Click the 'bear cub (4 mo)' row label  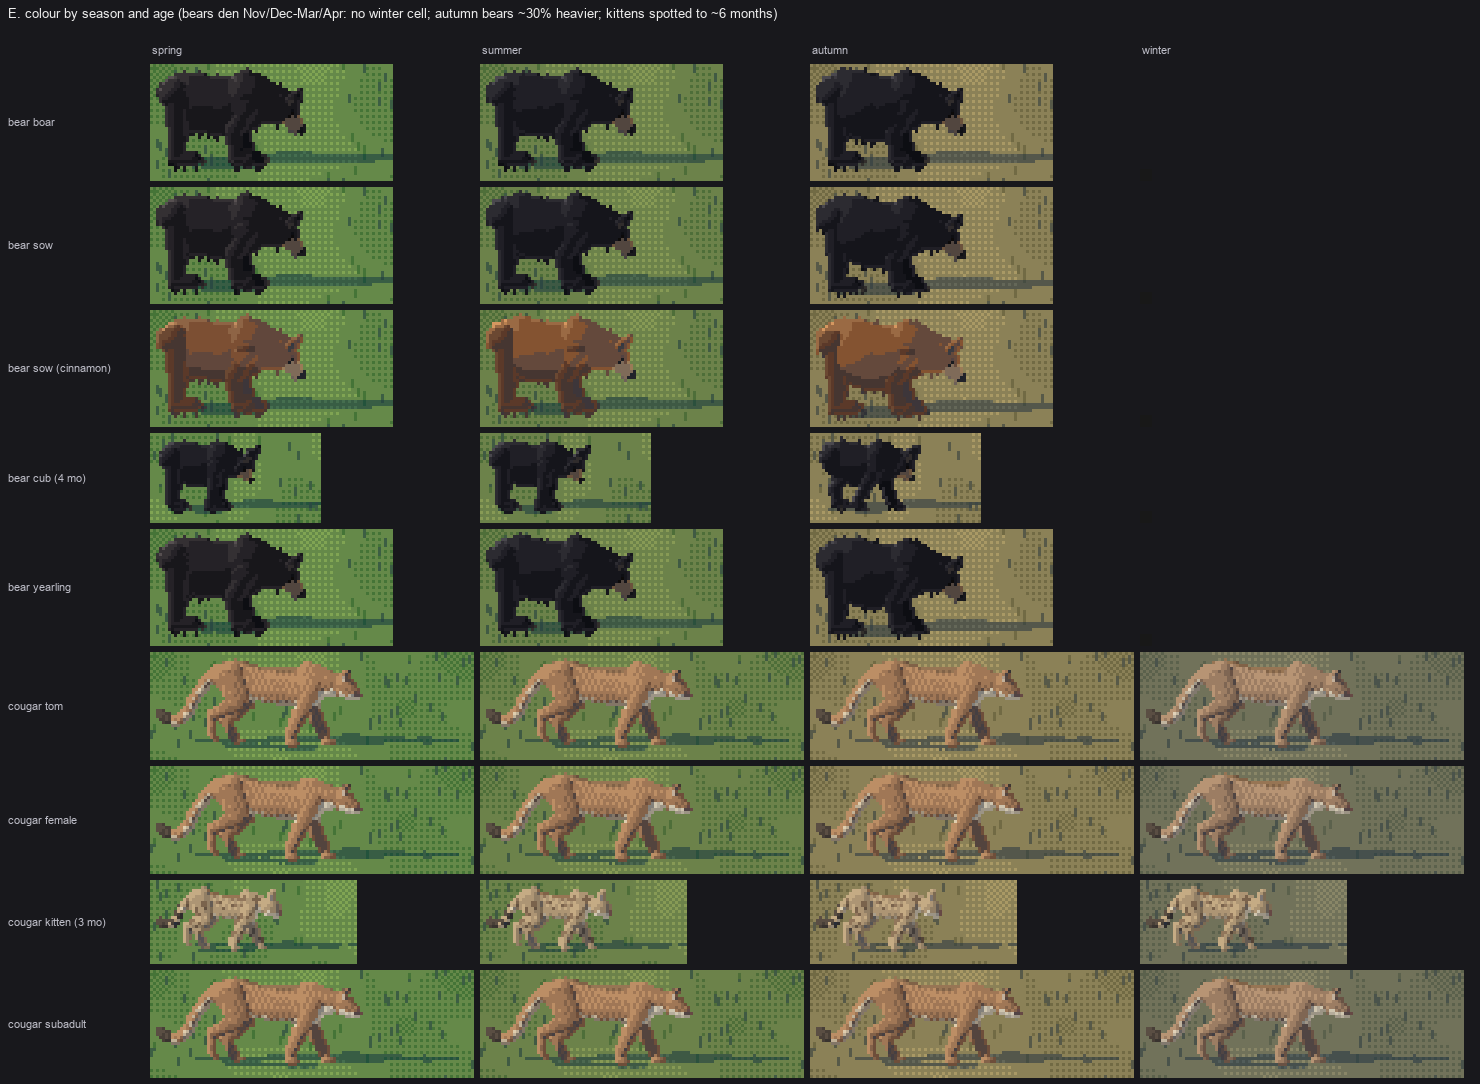(47, 478)
